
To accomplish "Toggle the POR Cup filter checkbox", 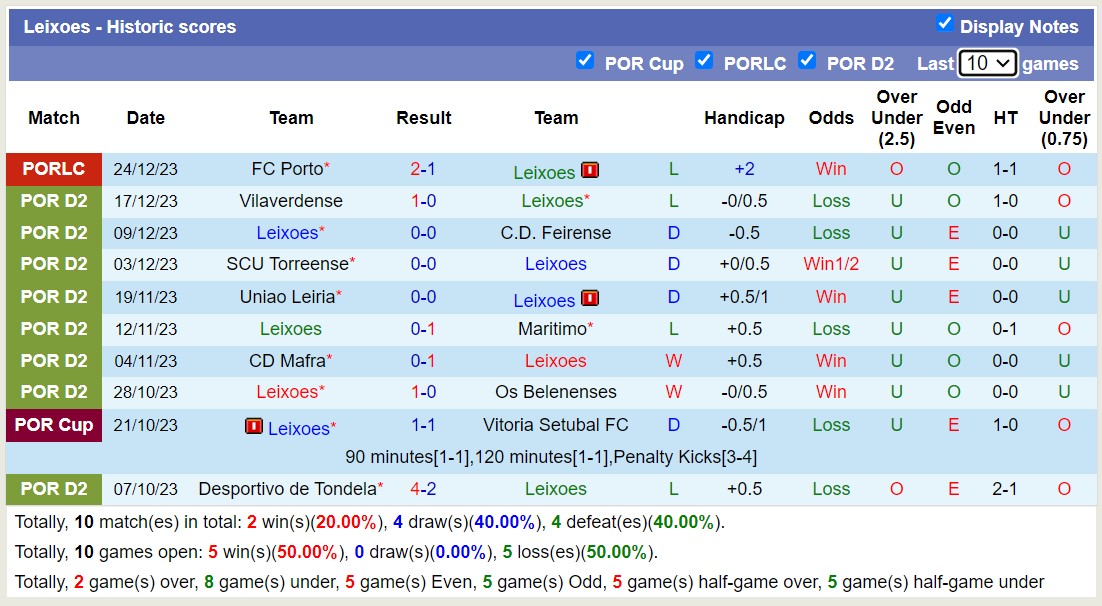I will [585, 61].
